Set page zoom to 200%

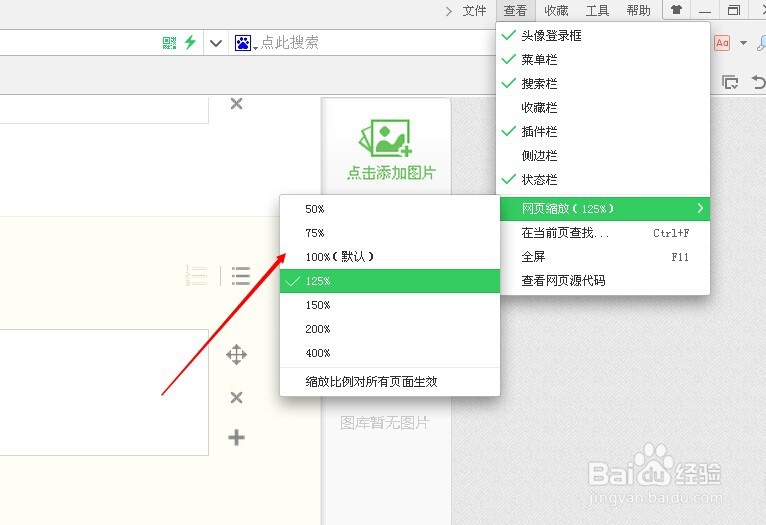pyautogui.click(x=390, y=329)
